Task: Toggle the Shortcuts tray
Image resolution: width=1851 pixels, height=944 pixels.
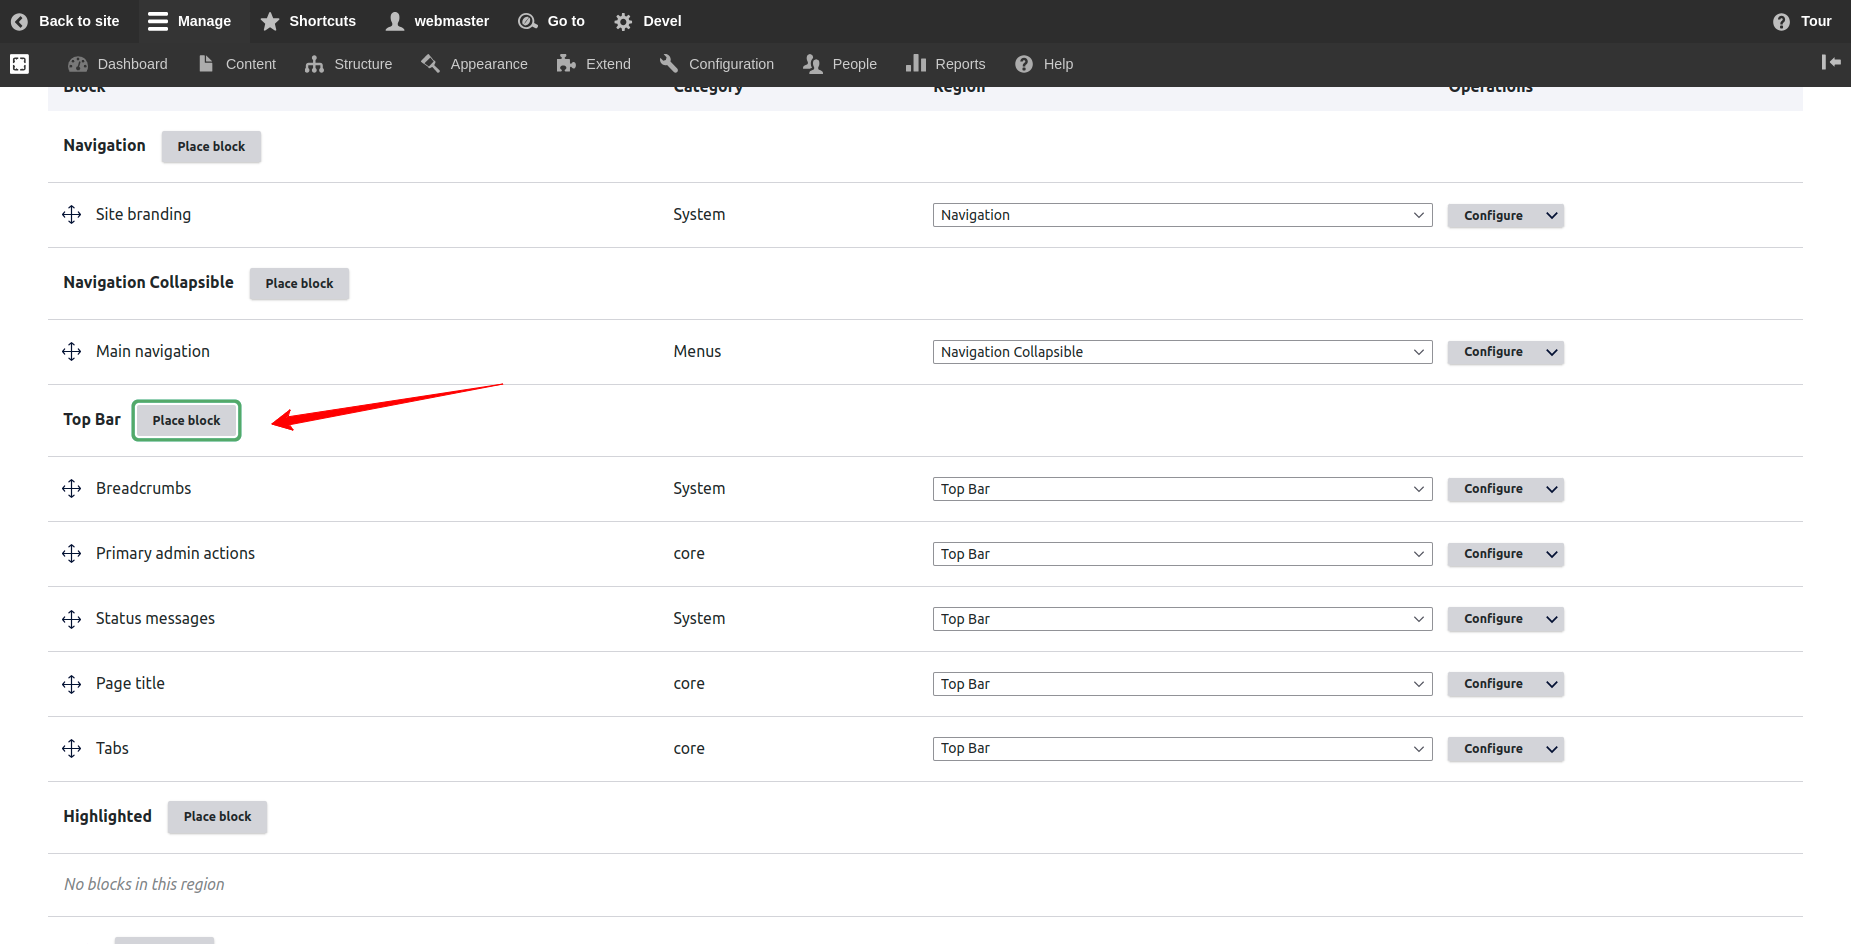Action: pos(308,21)
